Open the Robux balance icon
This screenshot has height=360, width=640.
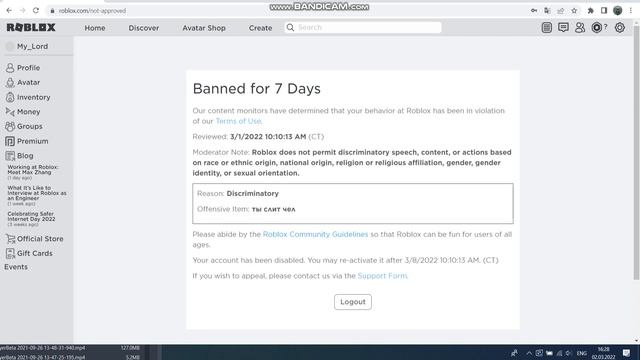597,27
